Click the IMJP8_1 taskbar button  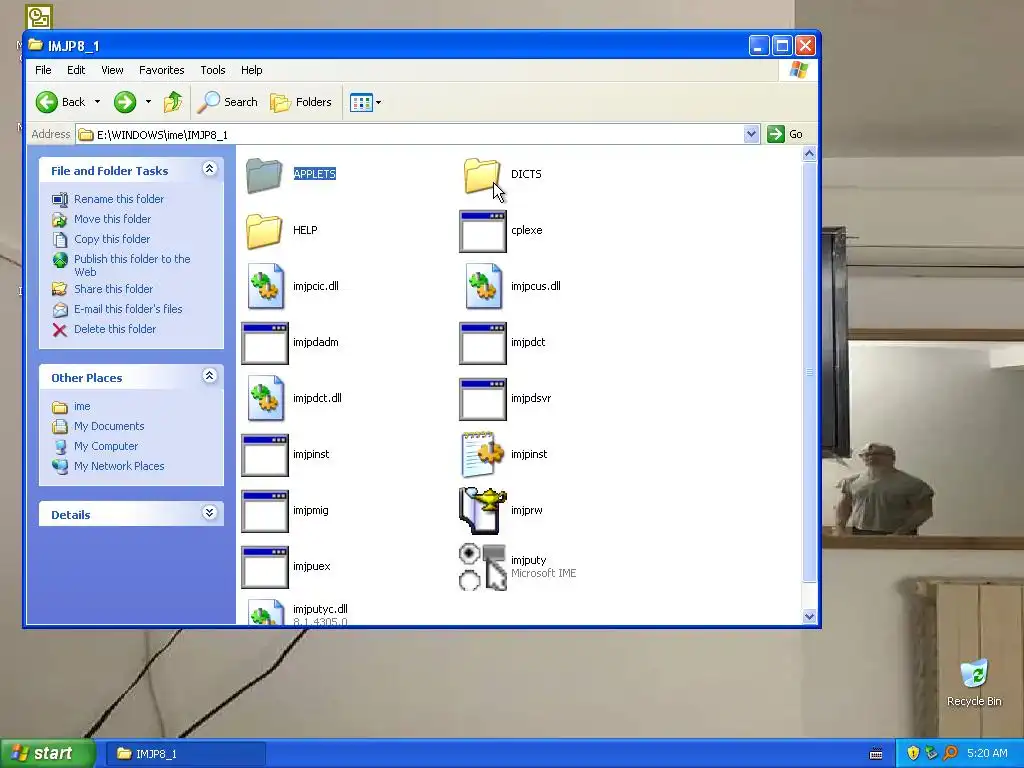(x=185, y=754)
